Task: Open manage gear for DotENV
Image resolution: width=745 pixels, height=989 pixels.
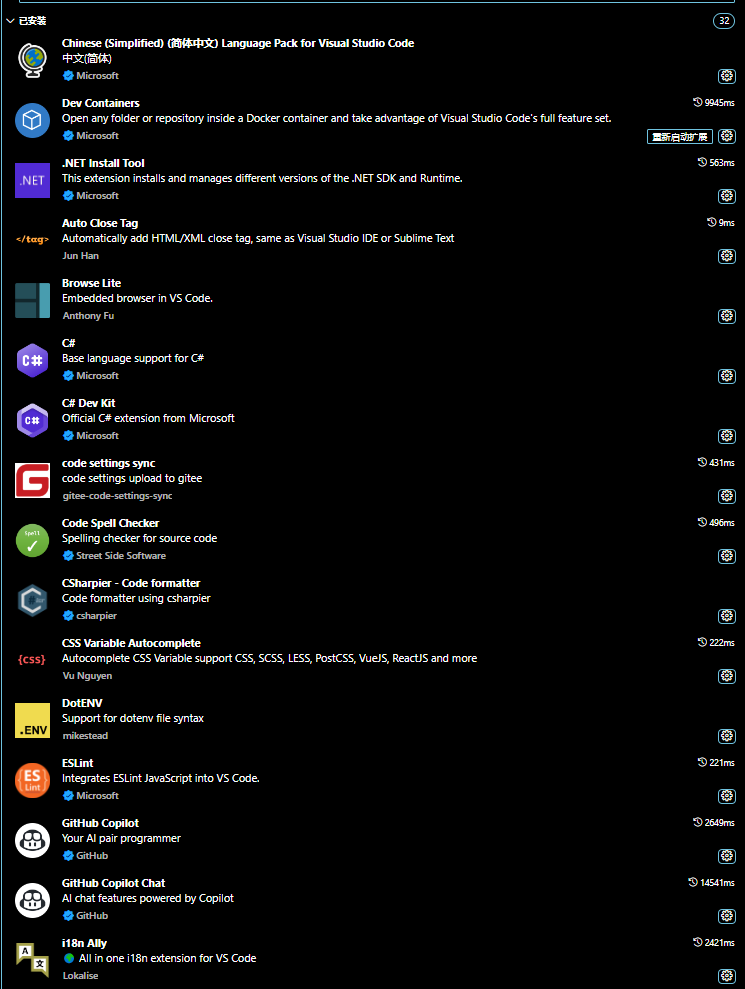Action: [x=727, y=735]
